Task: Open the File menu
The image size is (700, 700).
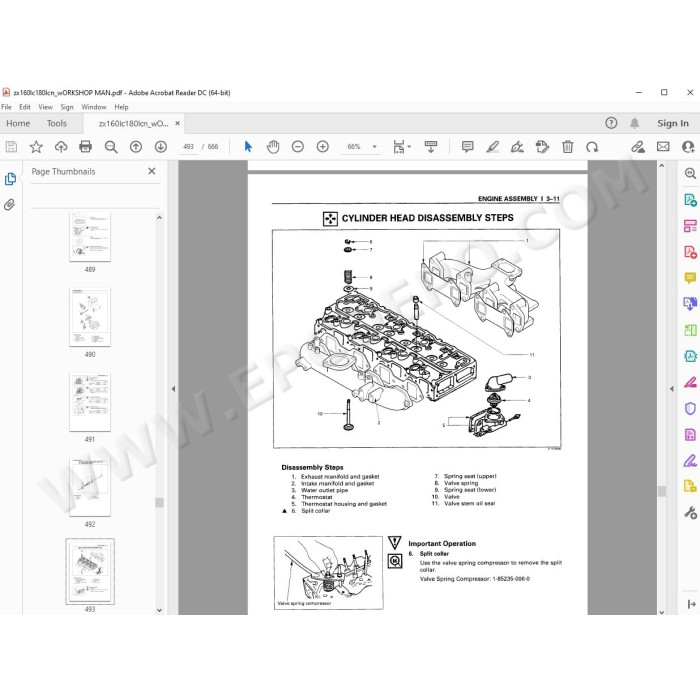Action: pos(6,107)
